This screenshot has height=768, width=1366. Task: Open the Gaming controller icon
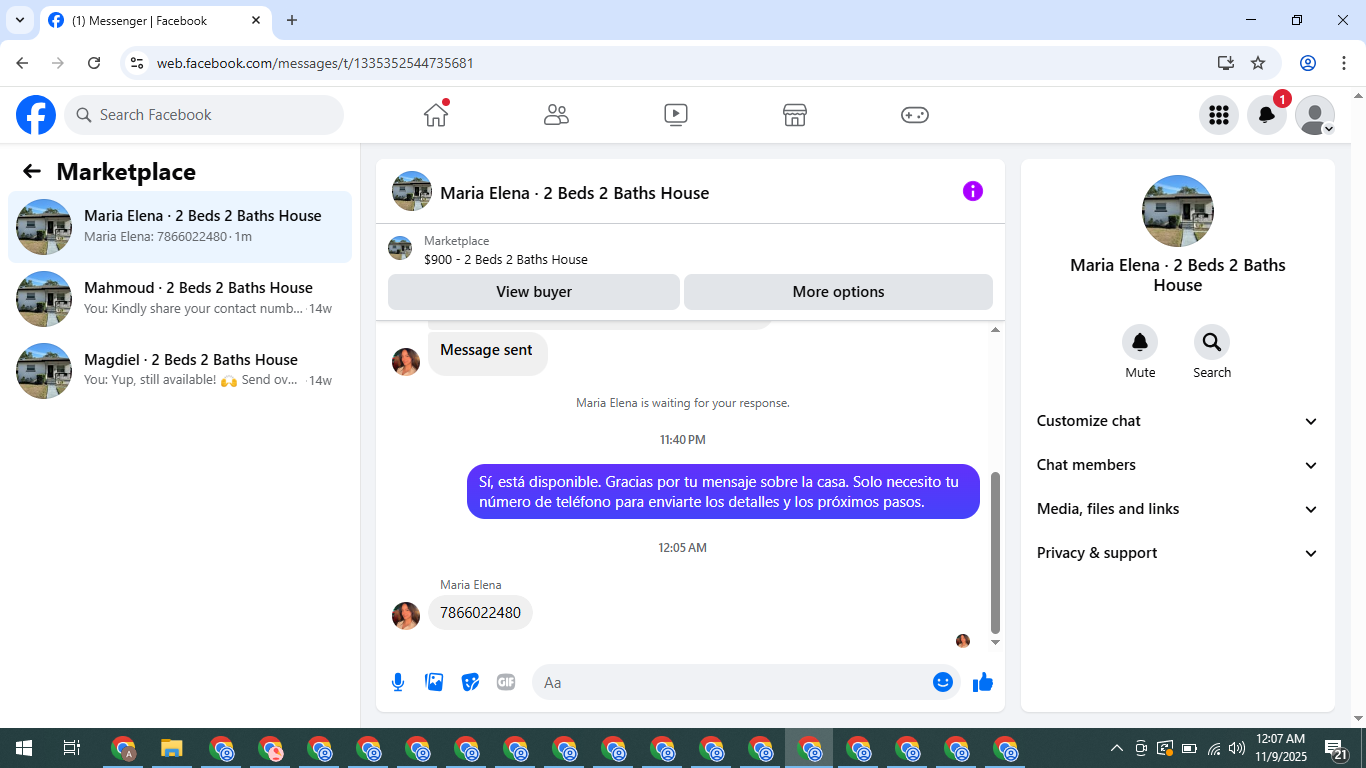pos(915,115)
